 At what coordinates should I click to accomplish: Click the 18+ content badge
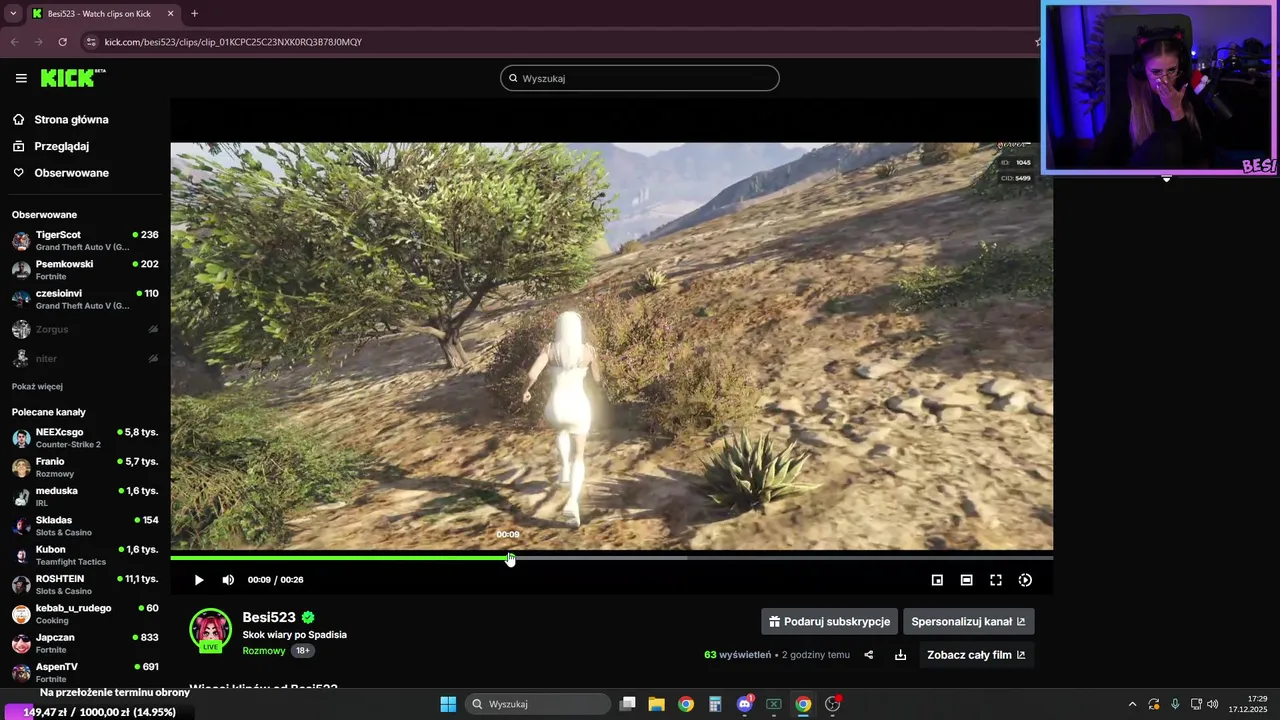click(302, 651)
